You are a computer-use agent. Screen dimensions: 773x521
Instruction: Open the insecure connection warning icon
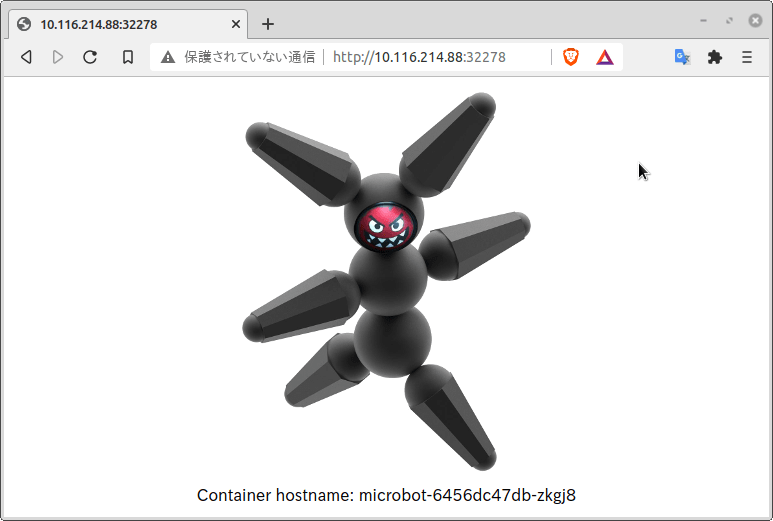[168, 57]
